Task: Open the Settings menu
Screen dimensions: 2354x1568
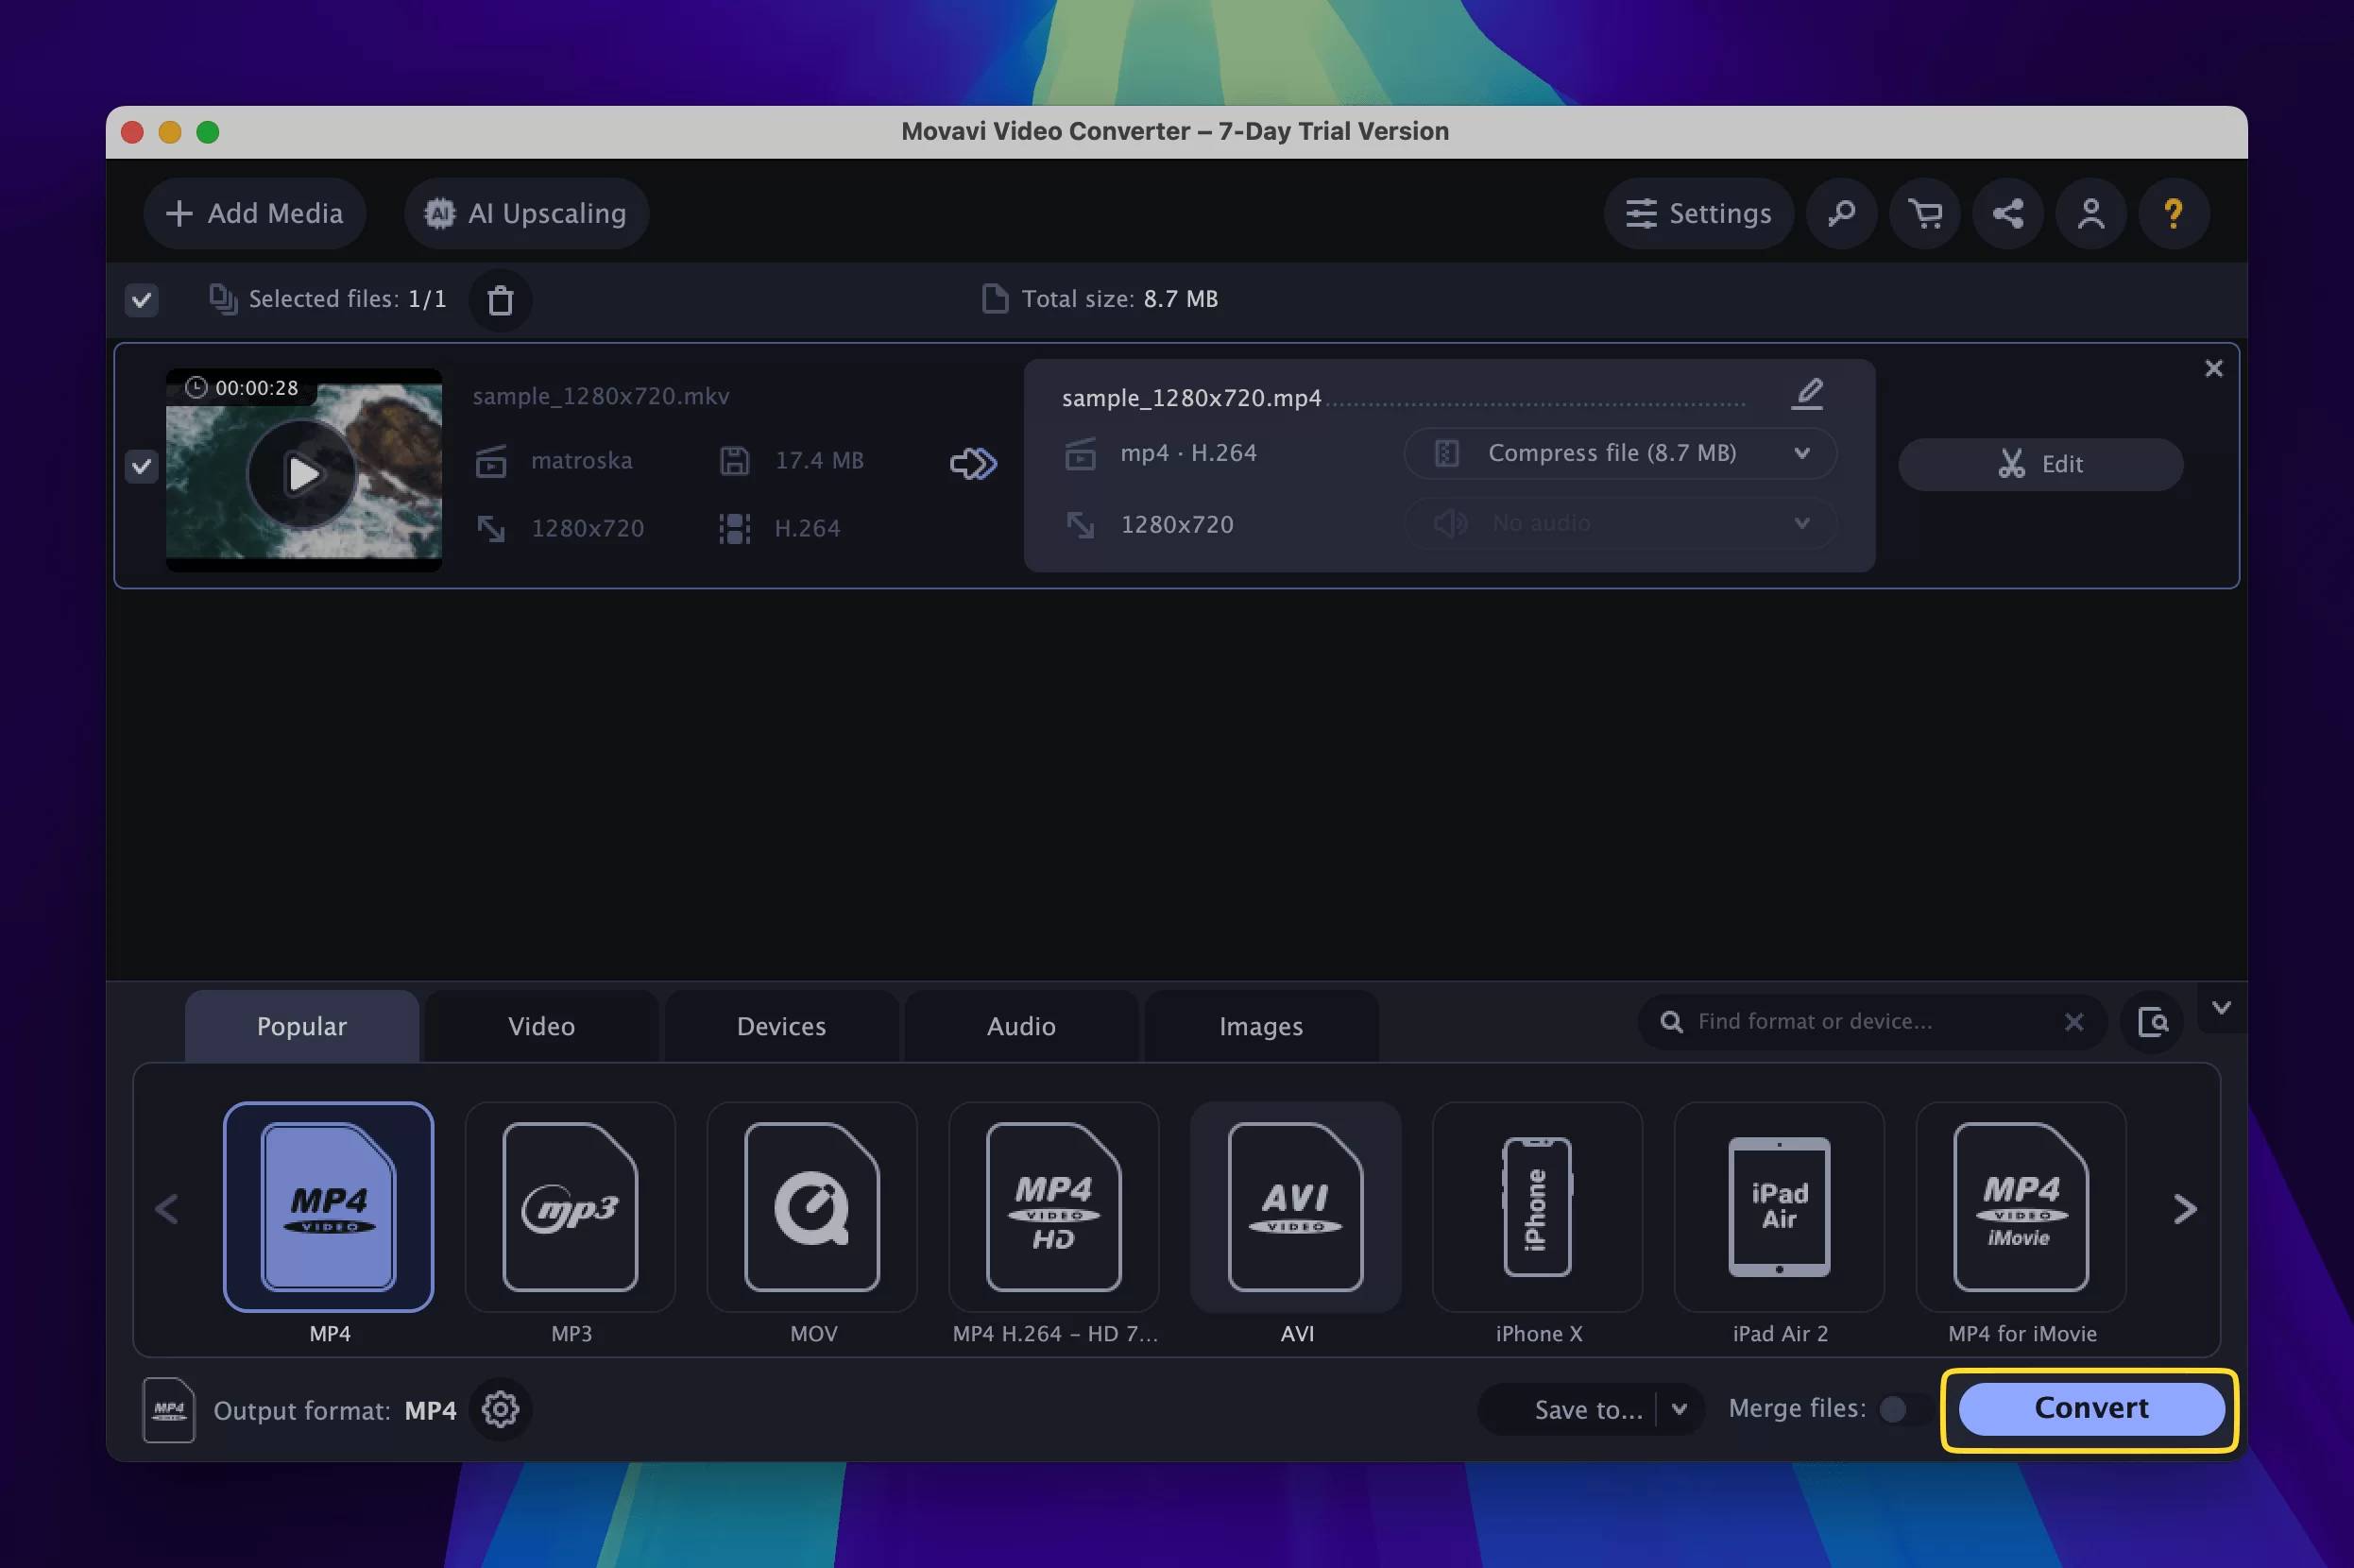Action: [1698, 213]
